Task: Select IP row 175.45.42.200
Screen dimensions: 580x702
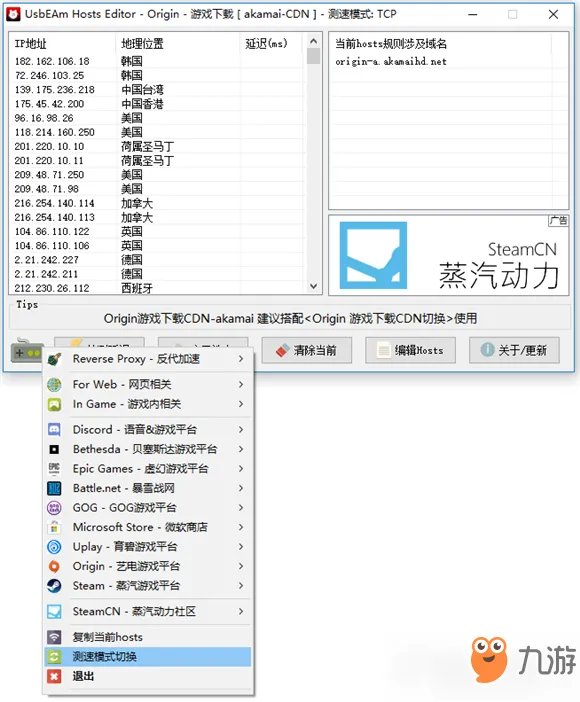Action: pos(156,104)
